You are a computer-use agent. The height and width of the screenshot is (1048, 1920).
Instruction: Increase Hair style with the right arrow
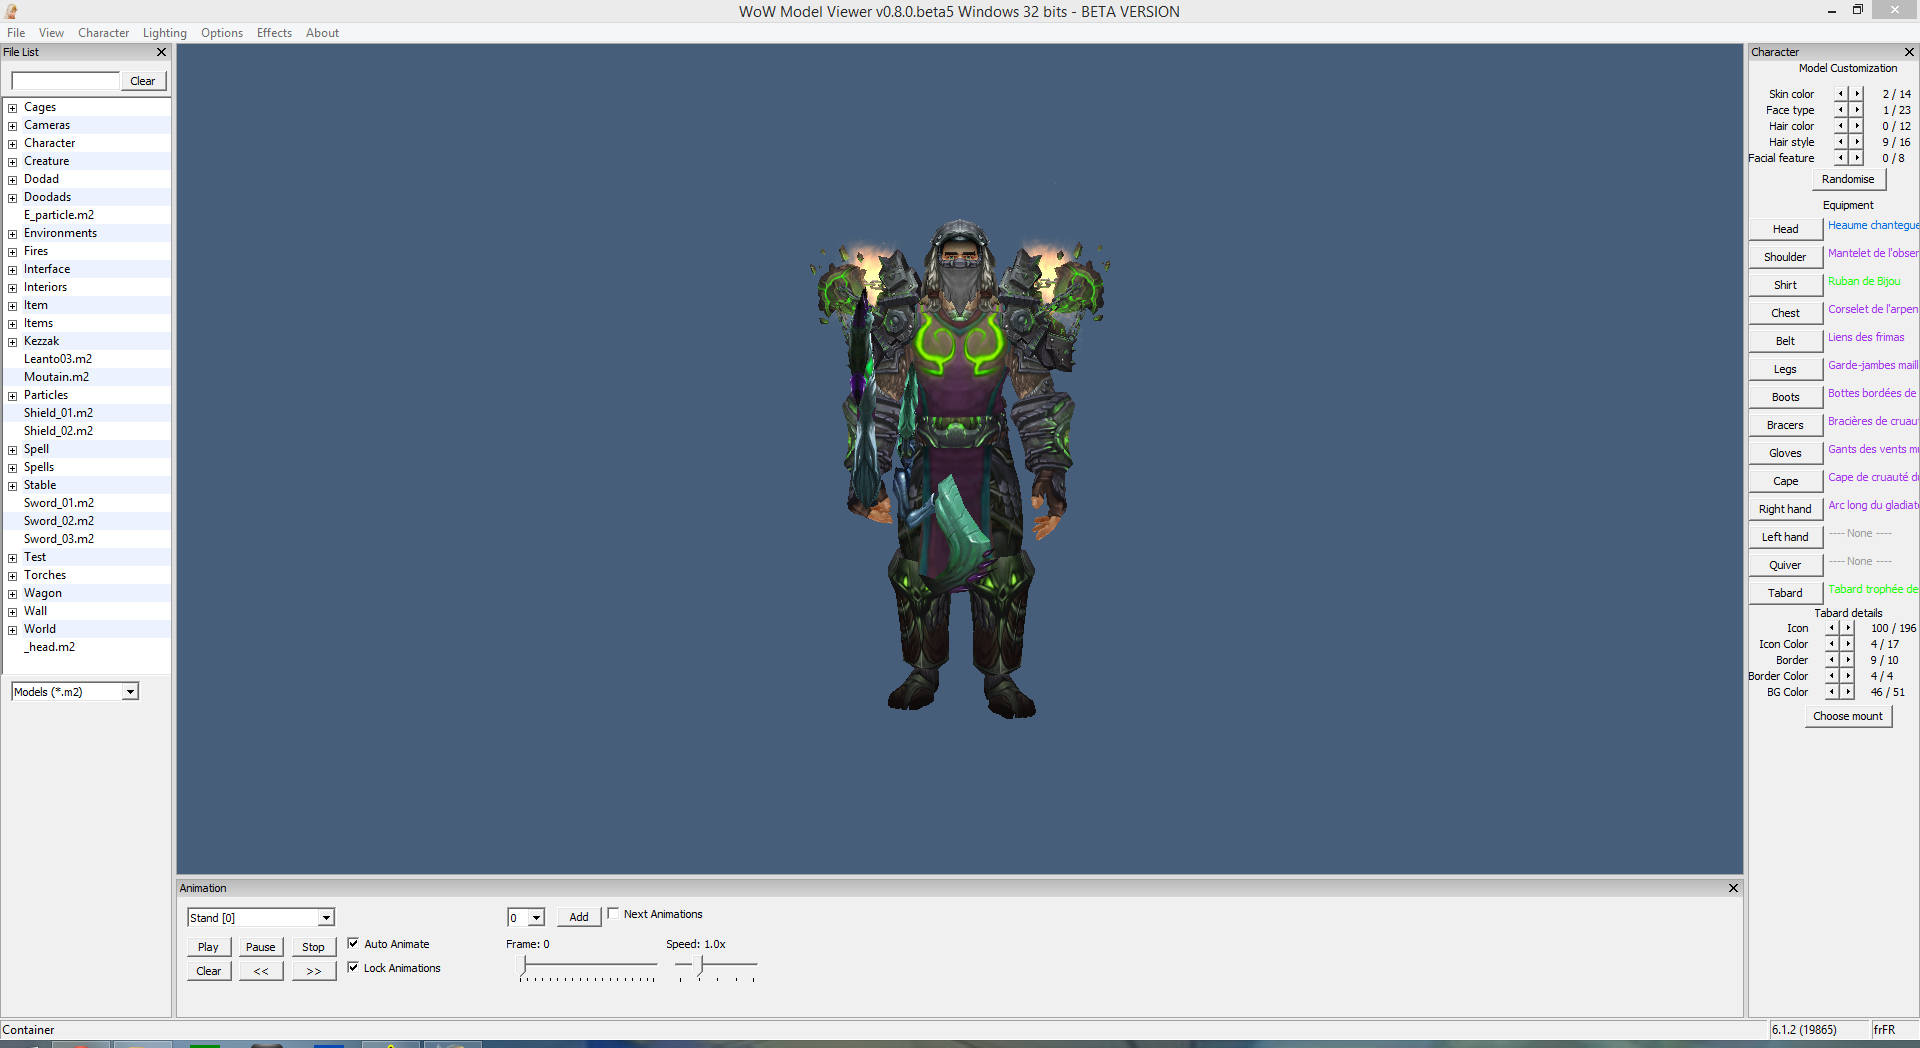tap(1856, 142)
